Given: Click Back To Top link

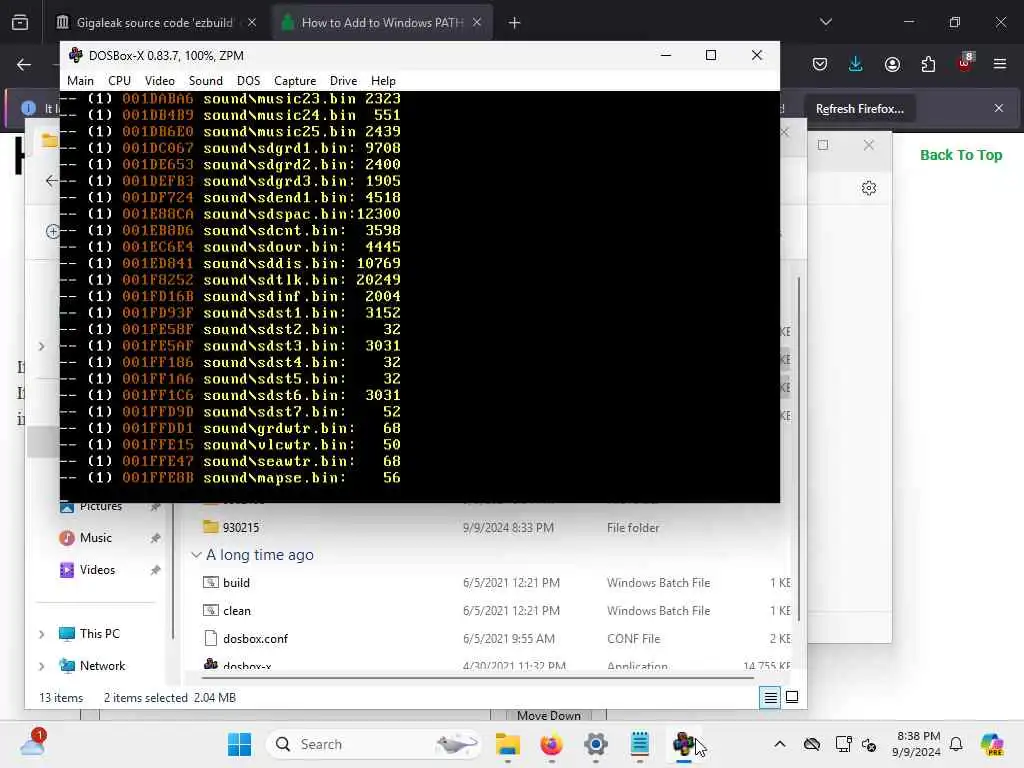Looking at the screenshot, I should pyautogui.click(x=961, y=155).
